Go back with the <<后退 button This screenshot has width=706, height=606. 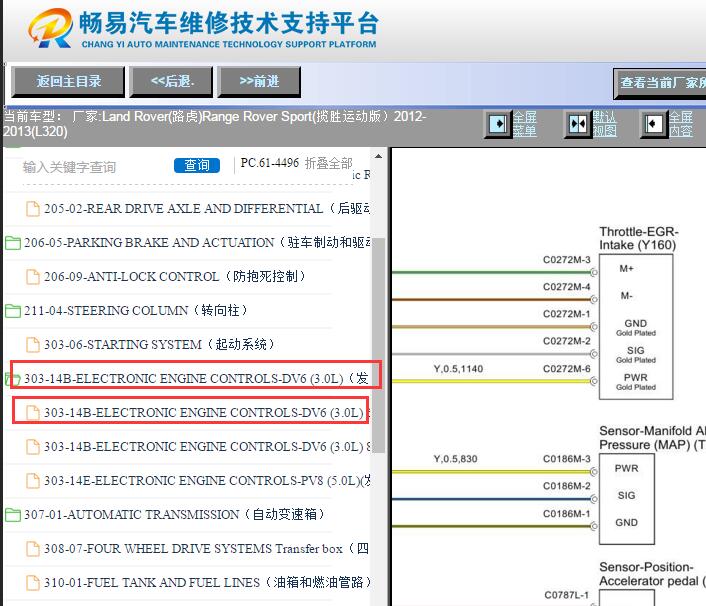pos(171,81)
